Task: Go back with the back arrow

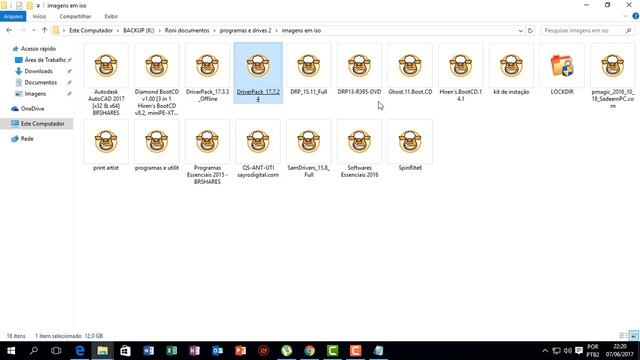Action: (x=9, y=30)
